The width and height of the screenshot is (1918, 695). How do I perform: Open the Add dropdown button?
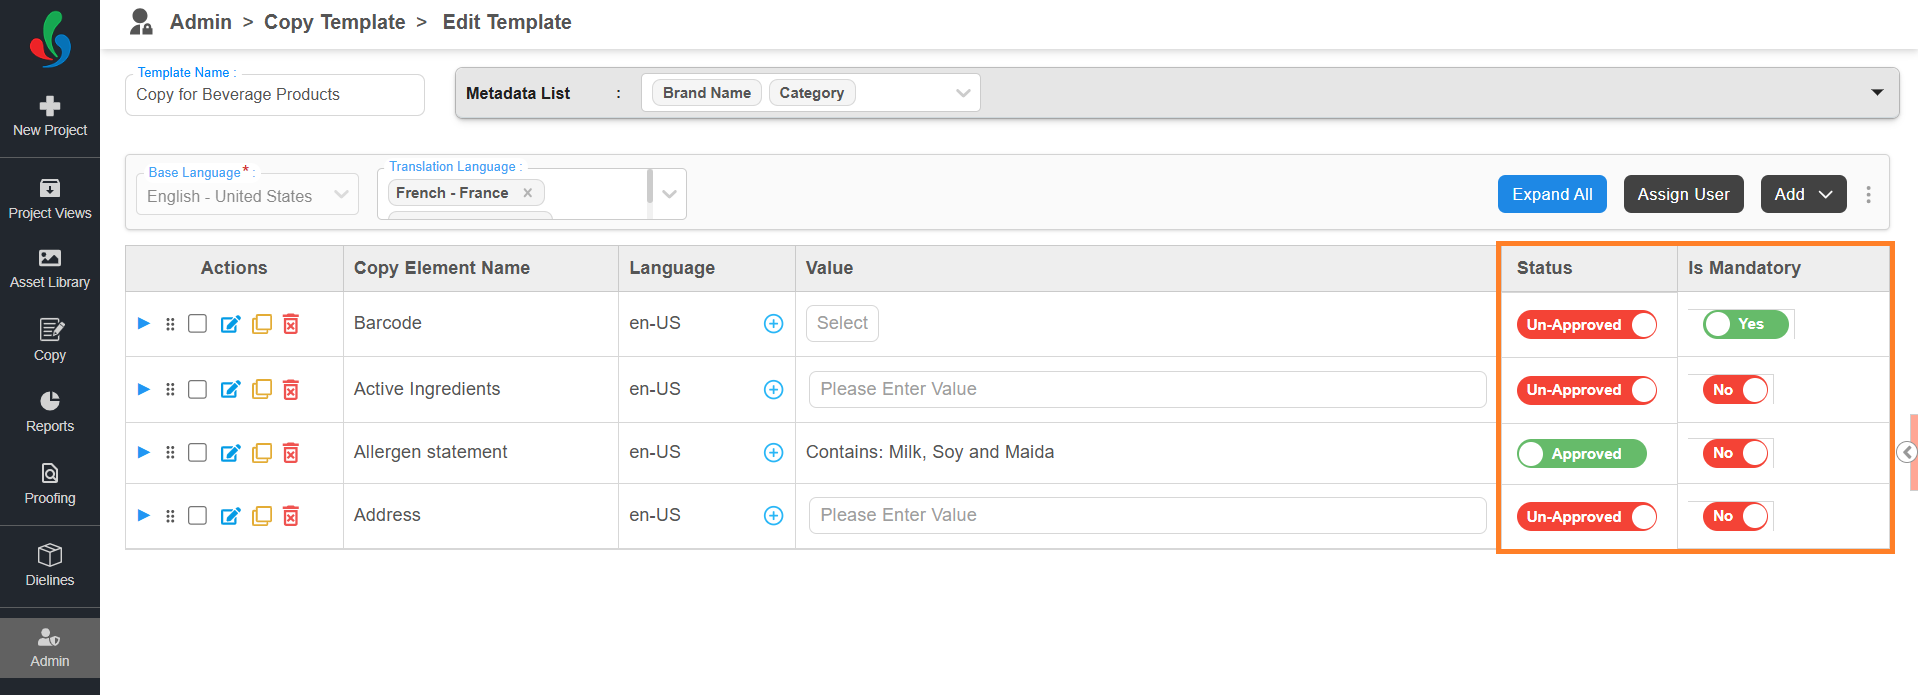1802,194
